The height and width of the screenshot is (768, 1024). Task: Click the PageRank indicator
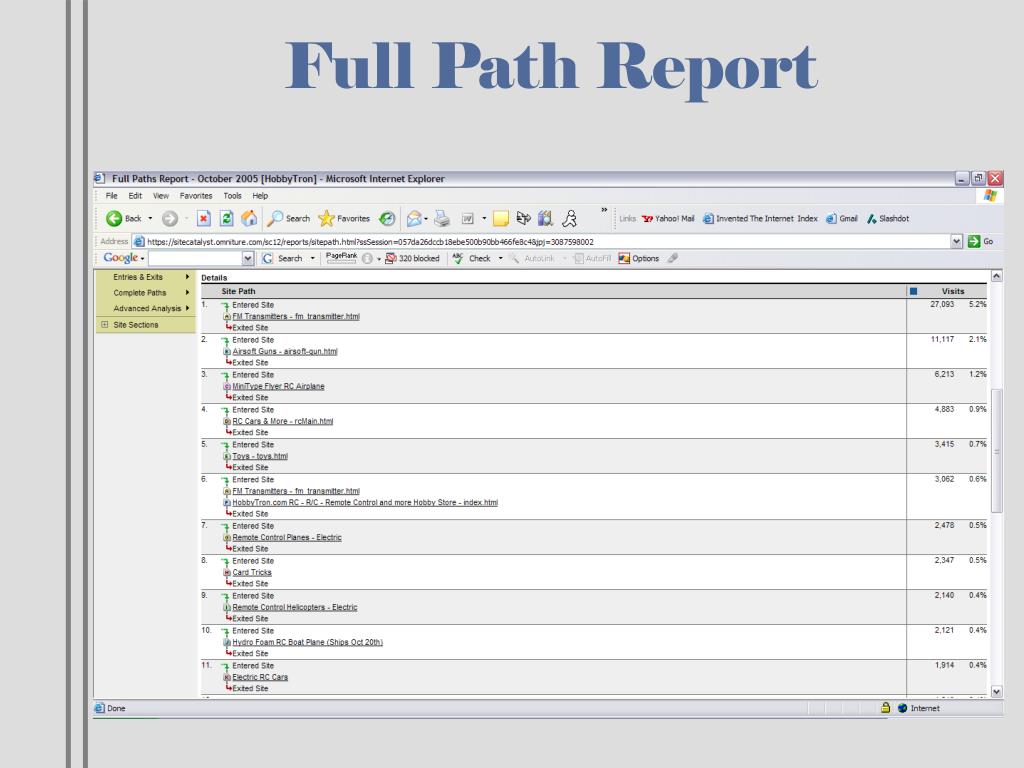(x=342, y=258)
